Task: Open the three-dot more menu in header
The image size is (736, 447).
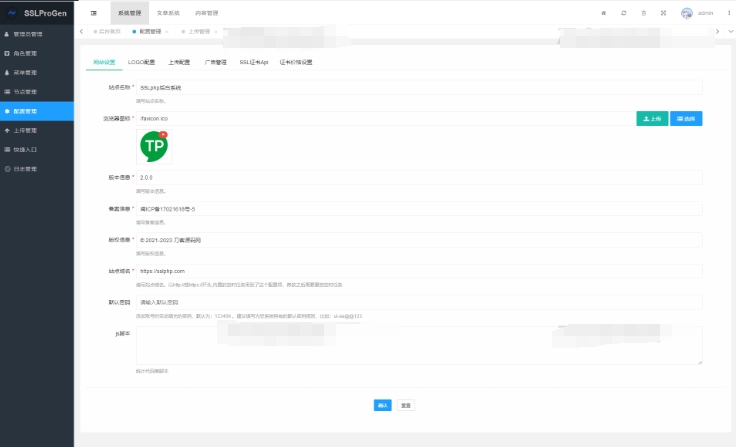Action: tap(729, 13)
